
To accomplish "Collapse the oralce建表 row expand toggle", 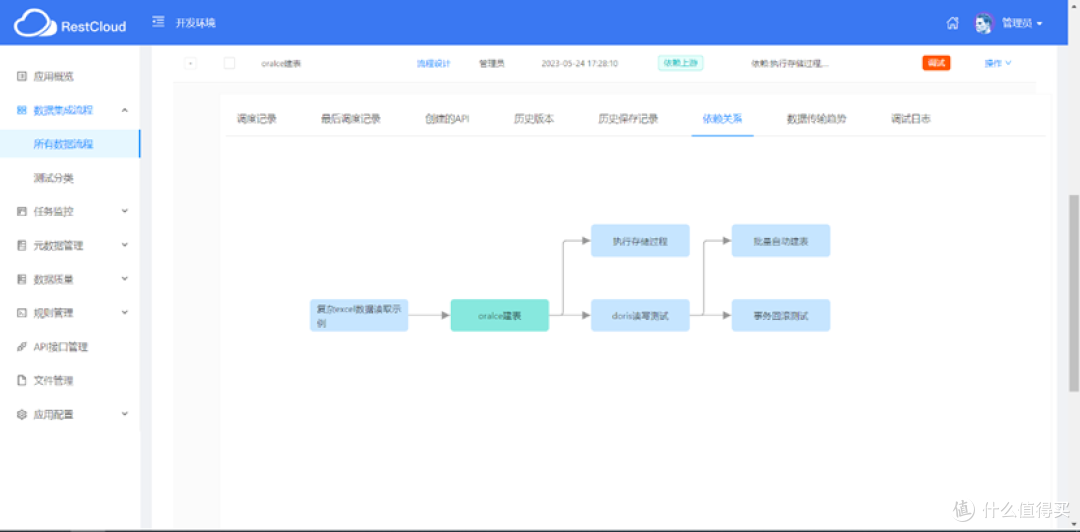I will coord(190,63).
